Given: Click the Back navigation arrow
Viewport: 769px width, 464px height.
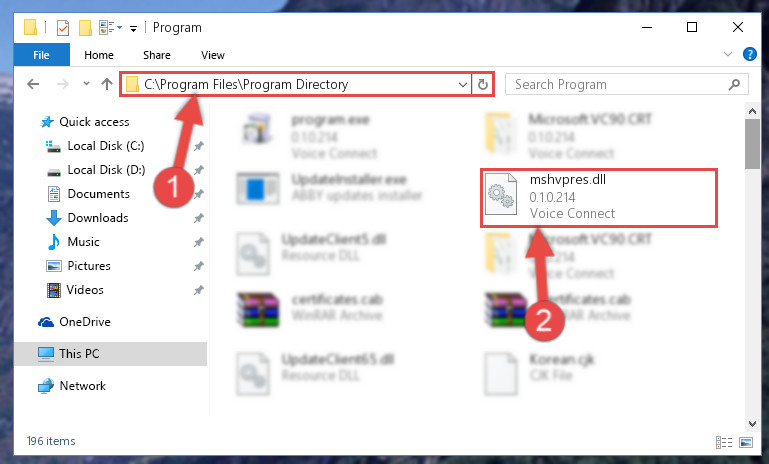Looking at the screenshot, I should tap(33, 84).
